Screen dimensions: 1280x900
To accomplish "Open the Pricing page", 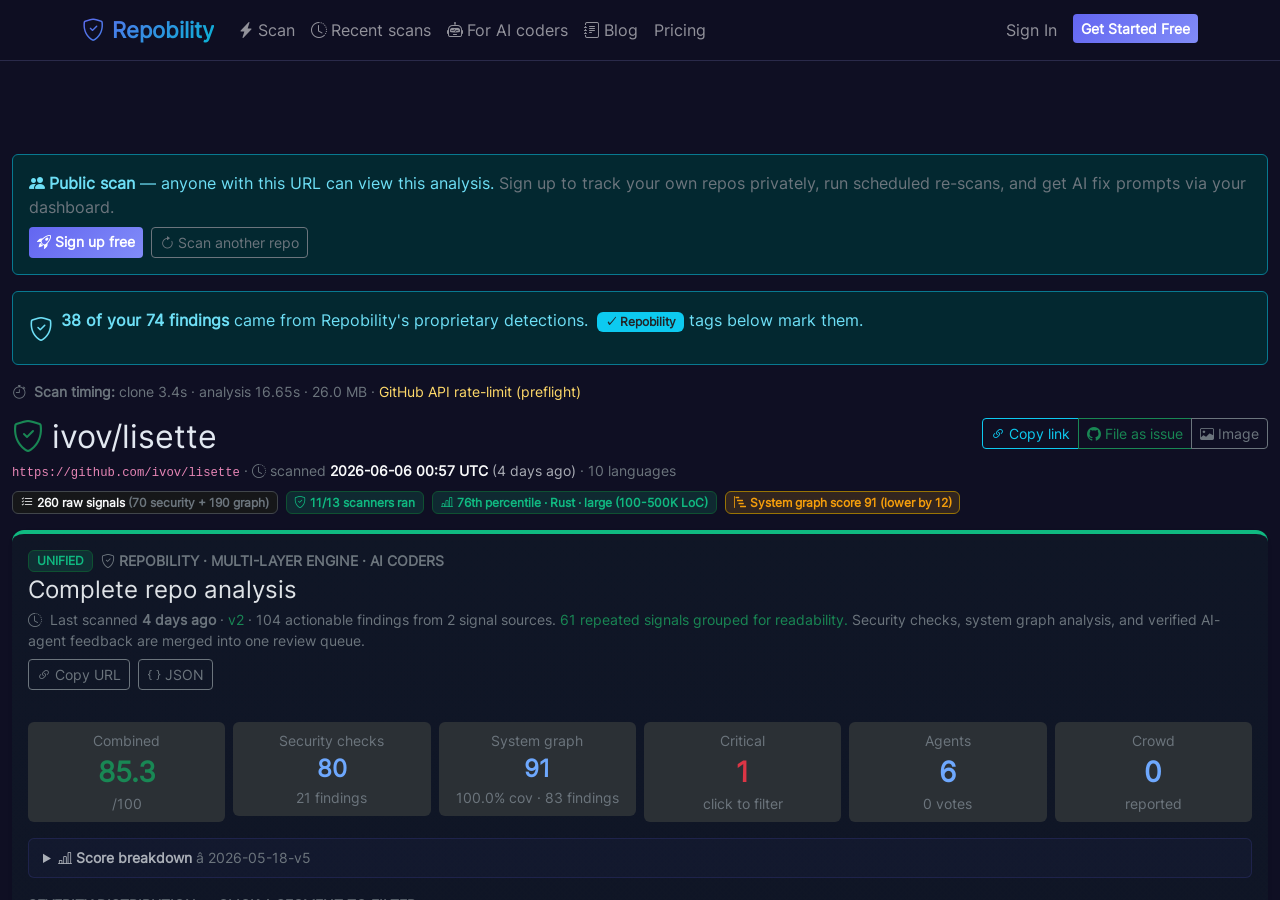I will [680, 30].
